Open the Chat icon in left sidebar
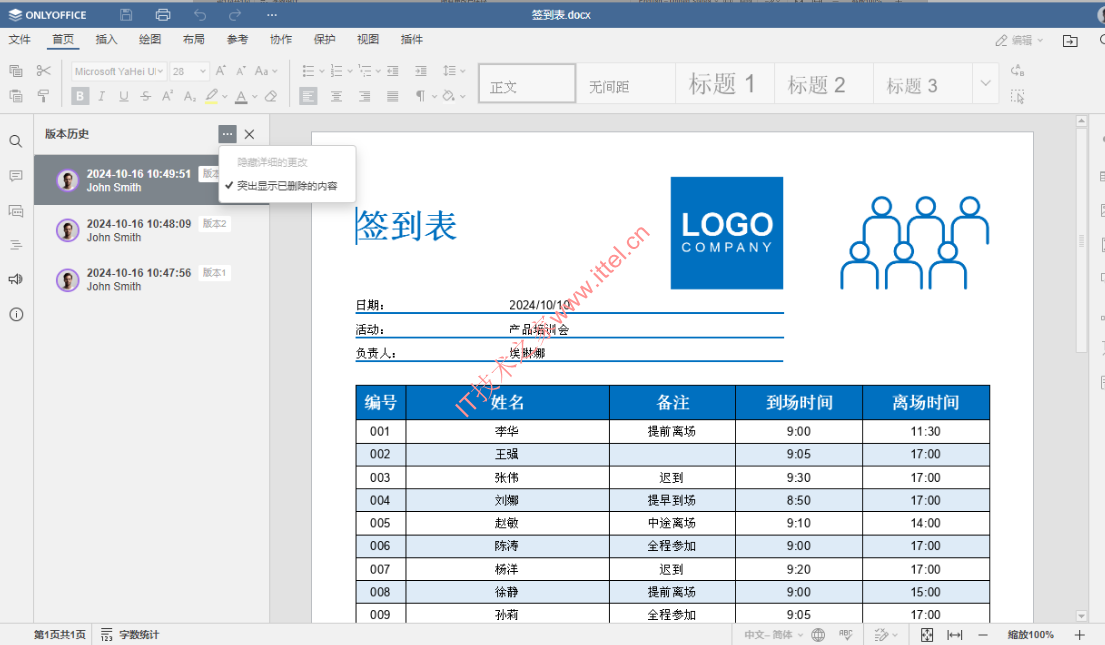1105x645 pixels. [x=16, y=211]
